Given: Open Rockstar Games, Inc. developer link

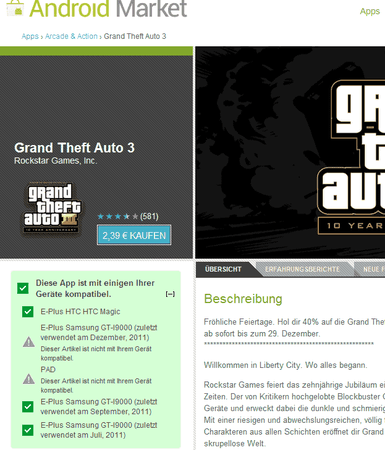Looking at the screenshot, I should click(56, 161).
